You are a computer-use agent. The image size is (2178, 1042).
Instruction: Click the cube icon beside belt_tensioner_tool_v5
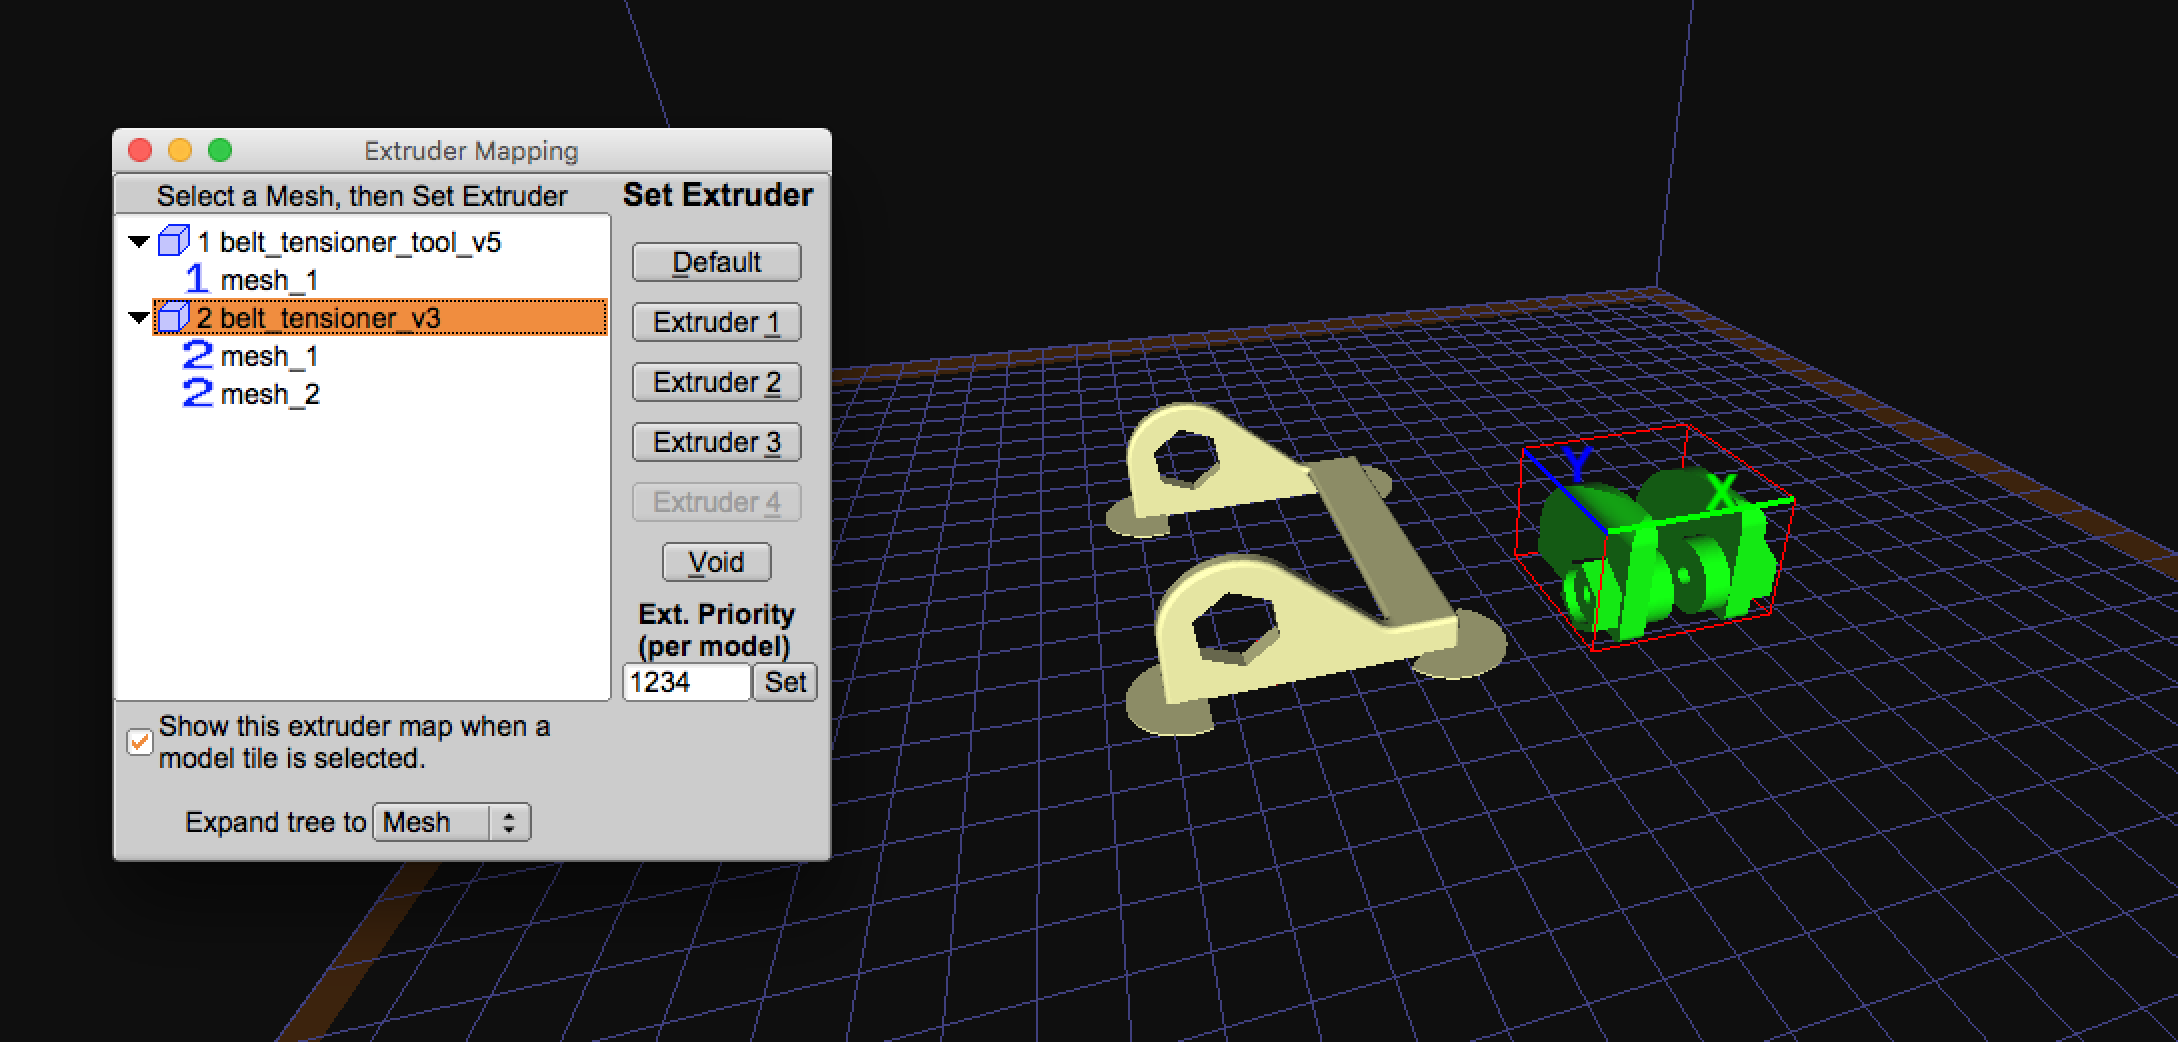[x=173, y=242]
